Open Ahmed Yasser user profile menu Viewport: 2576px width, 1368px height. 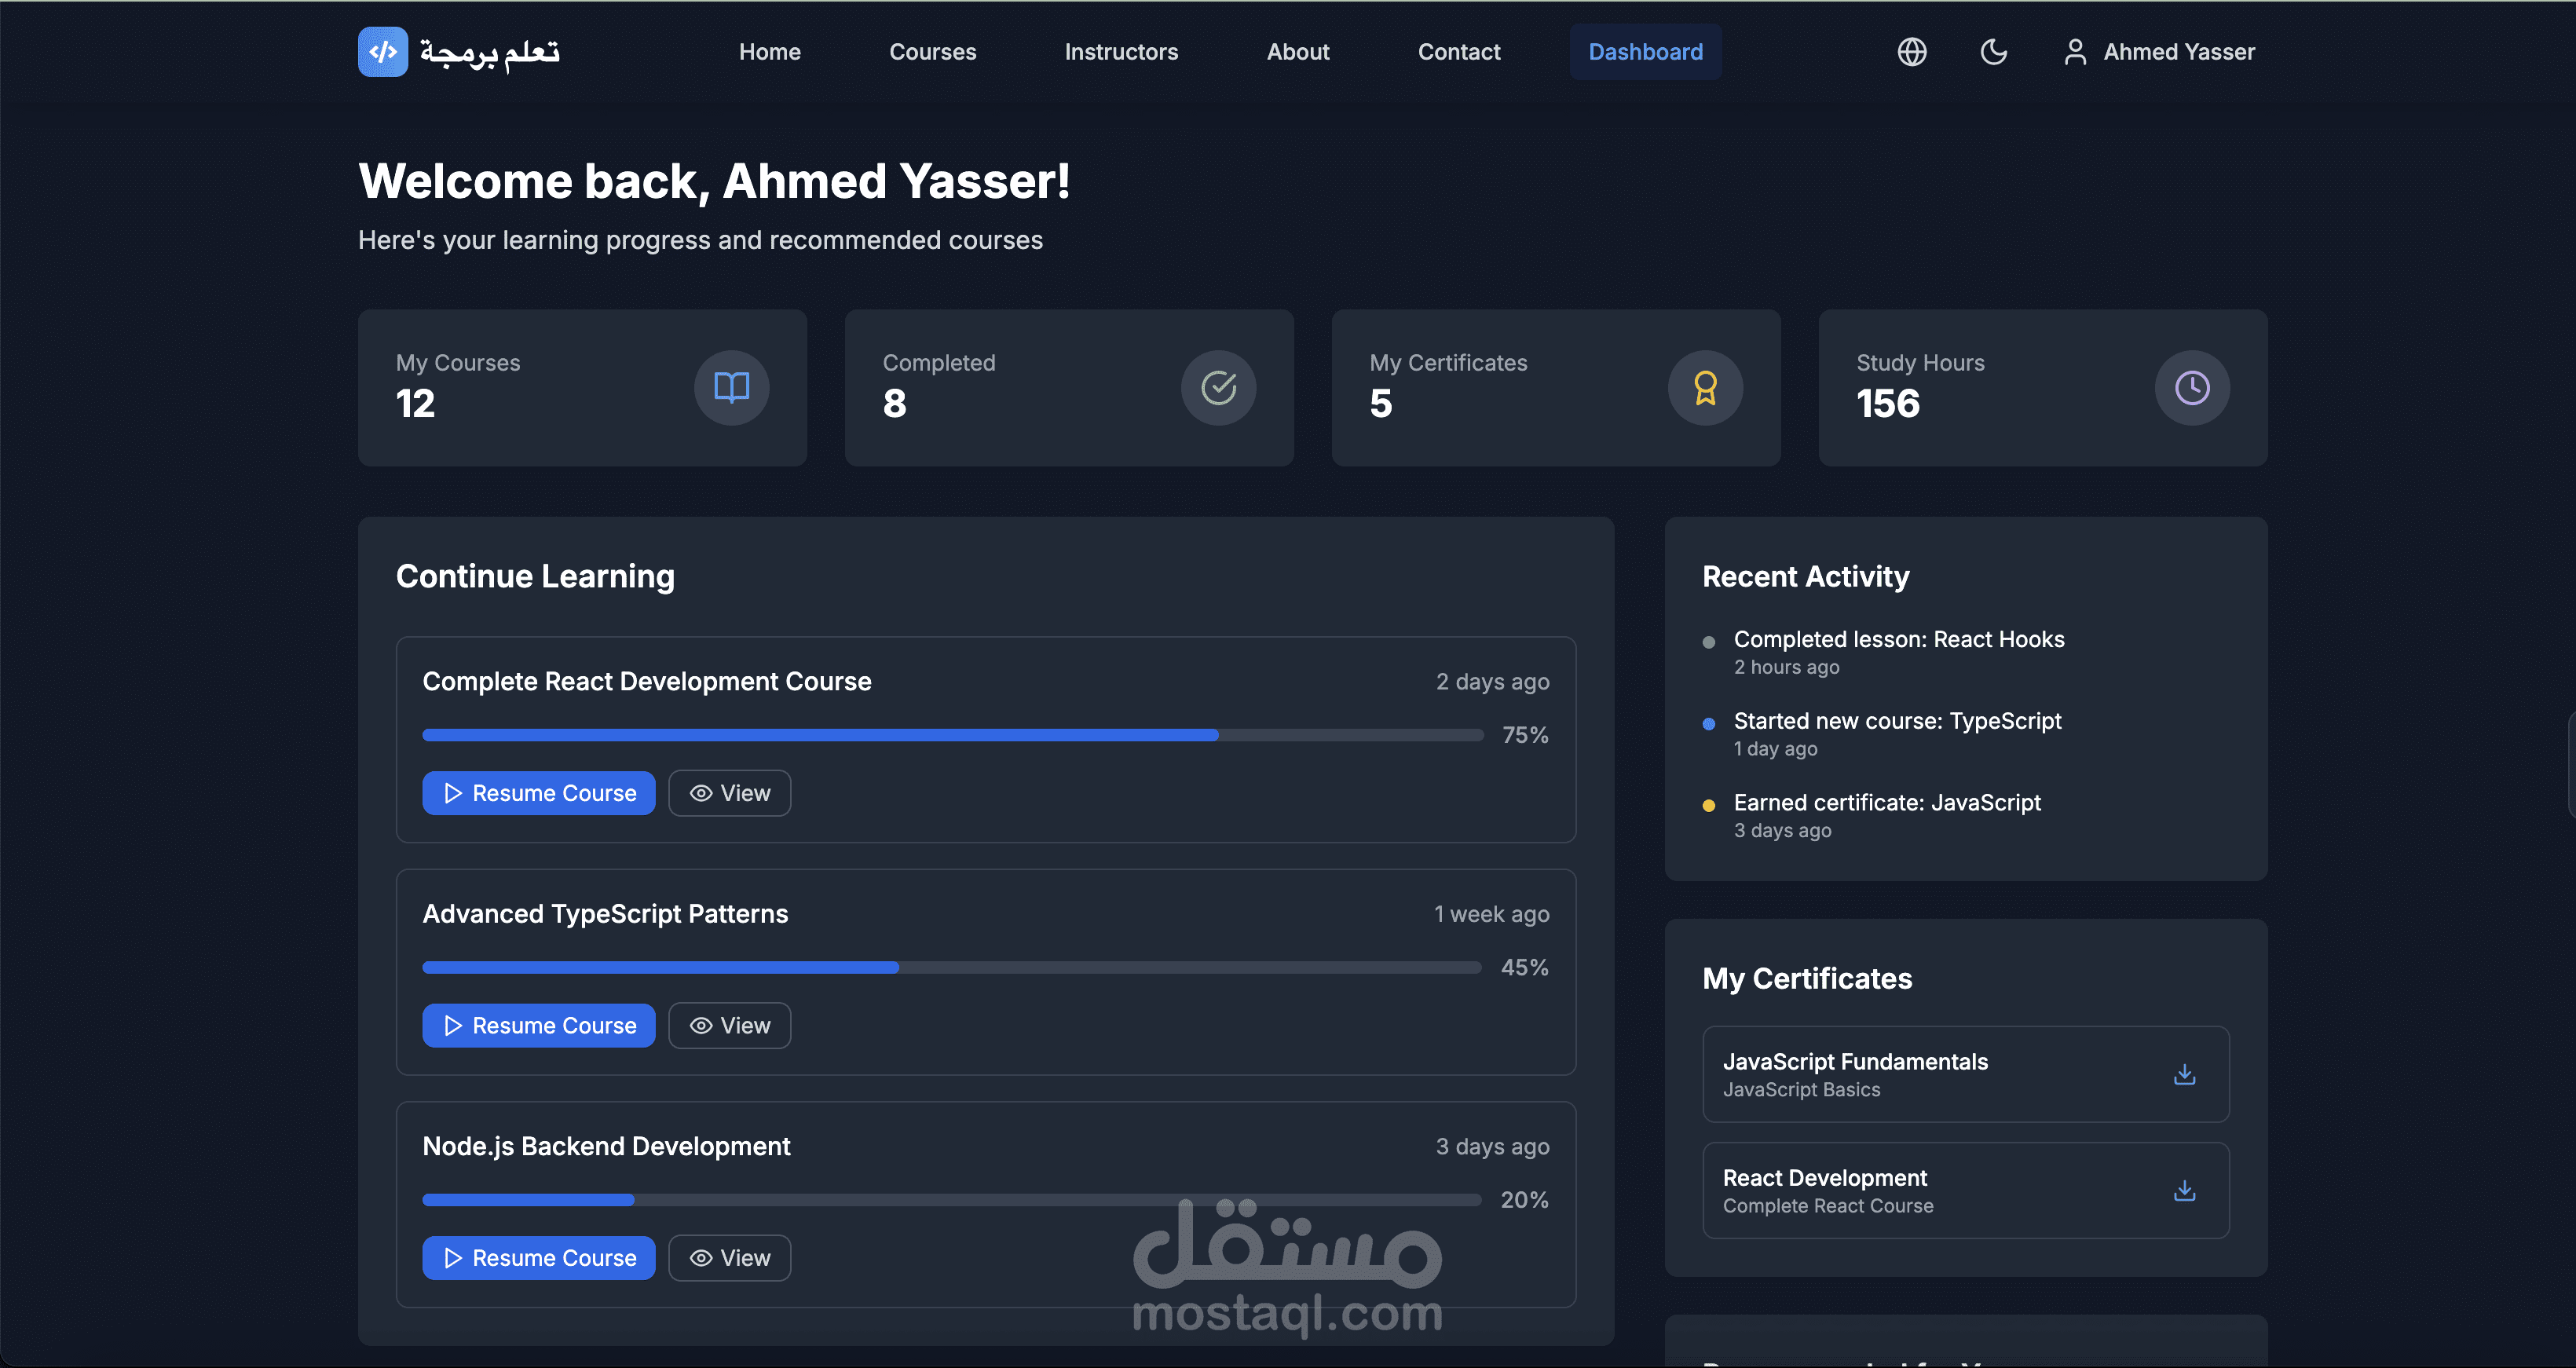coord(2159,52)
